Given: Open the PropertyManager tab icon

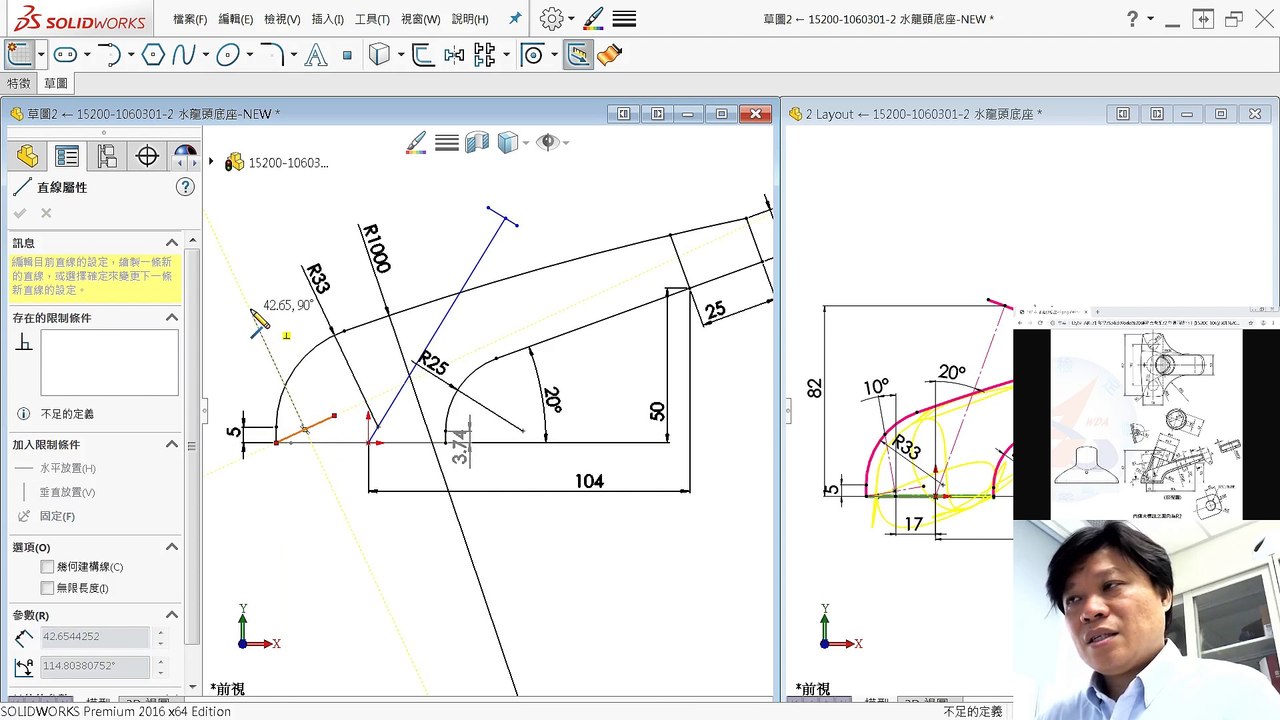Looking at the screenshot, I should (67, 156).
